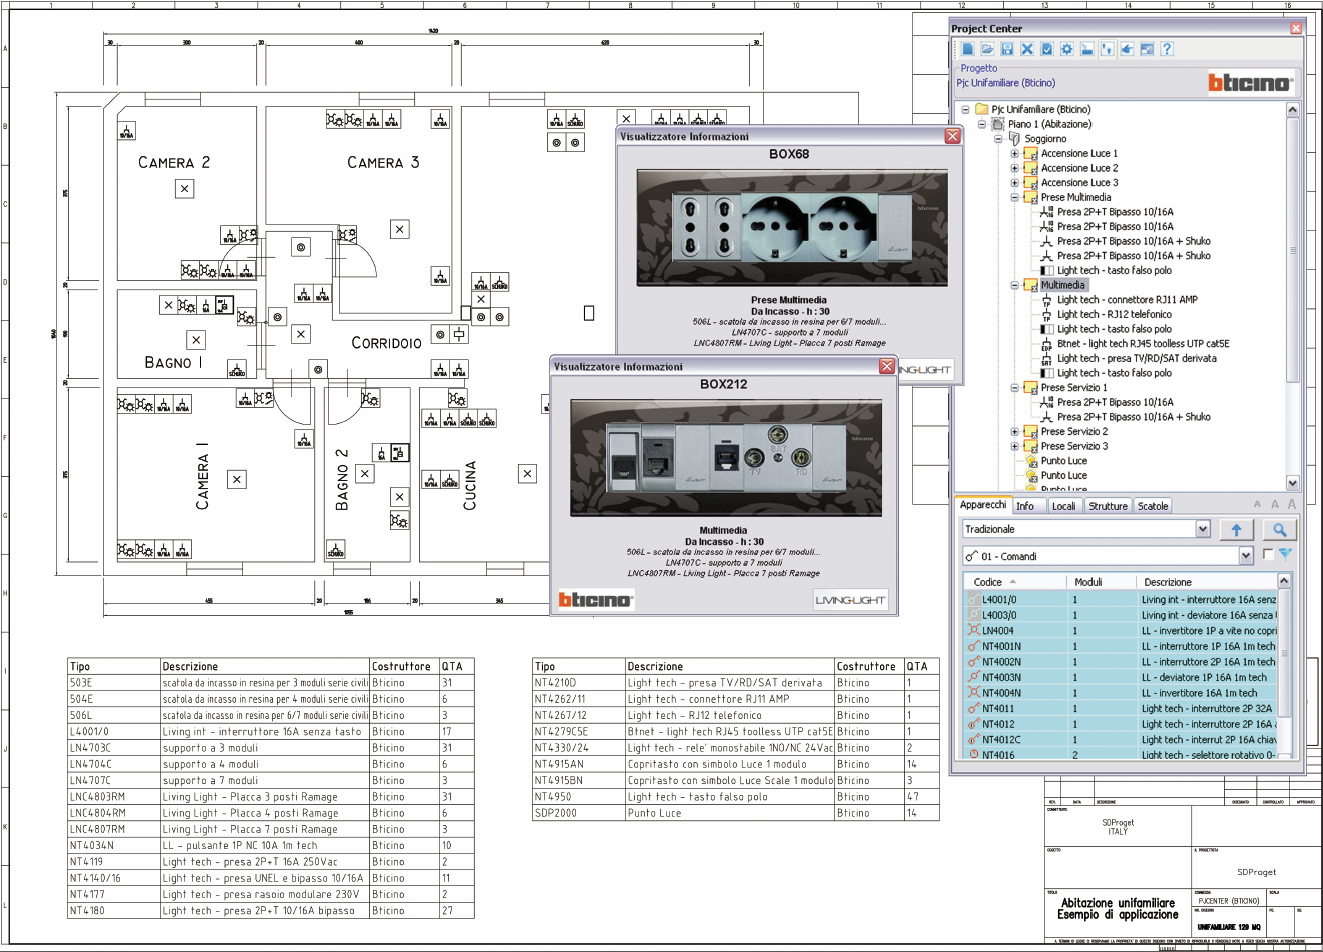Select Light tech - connettore RJ11 AMP item
This screenshot has width=1323, height=952.
1127,300
